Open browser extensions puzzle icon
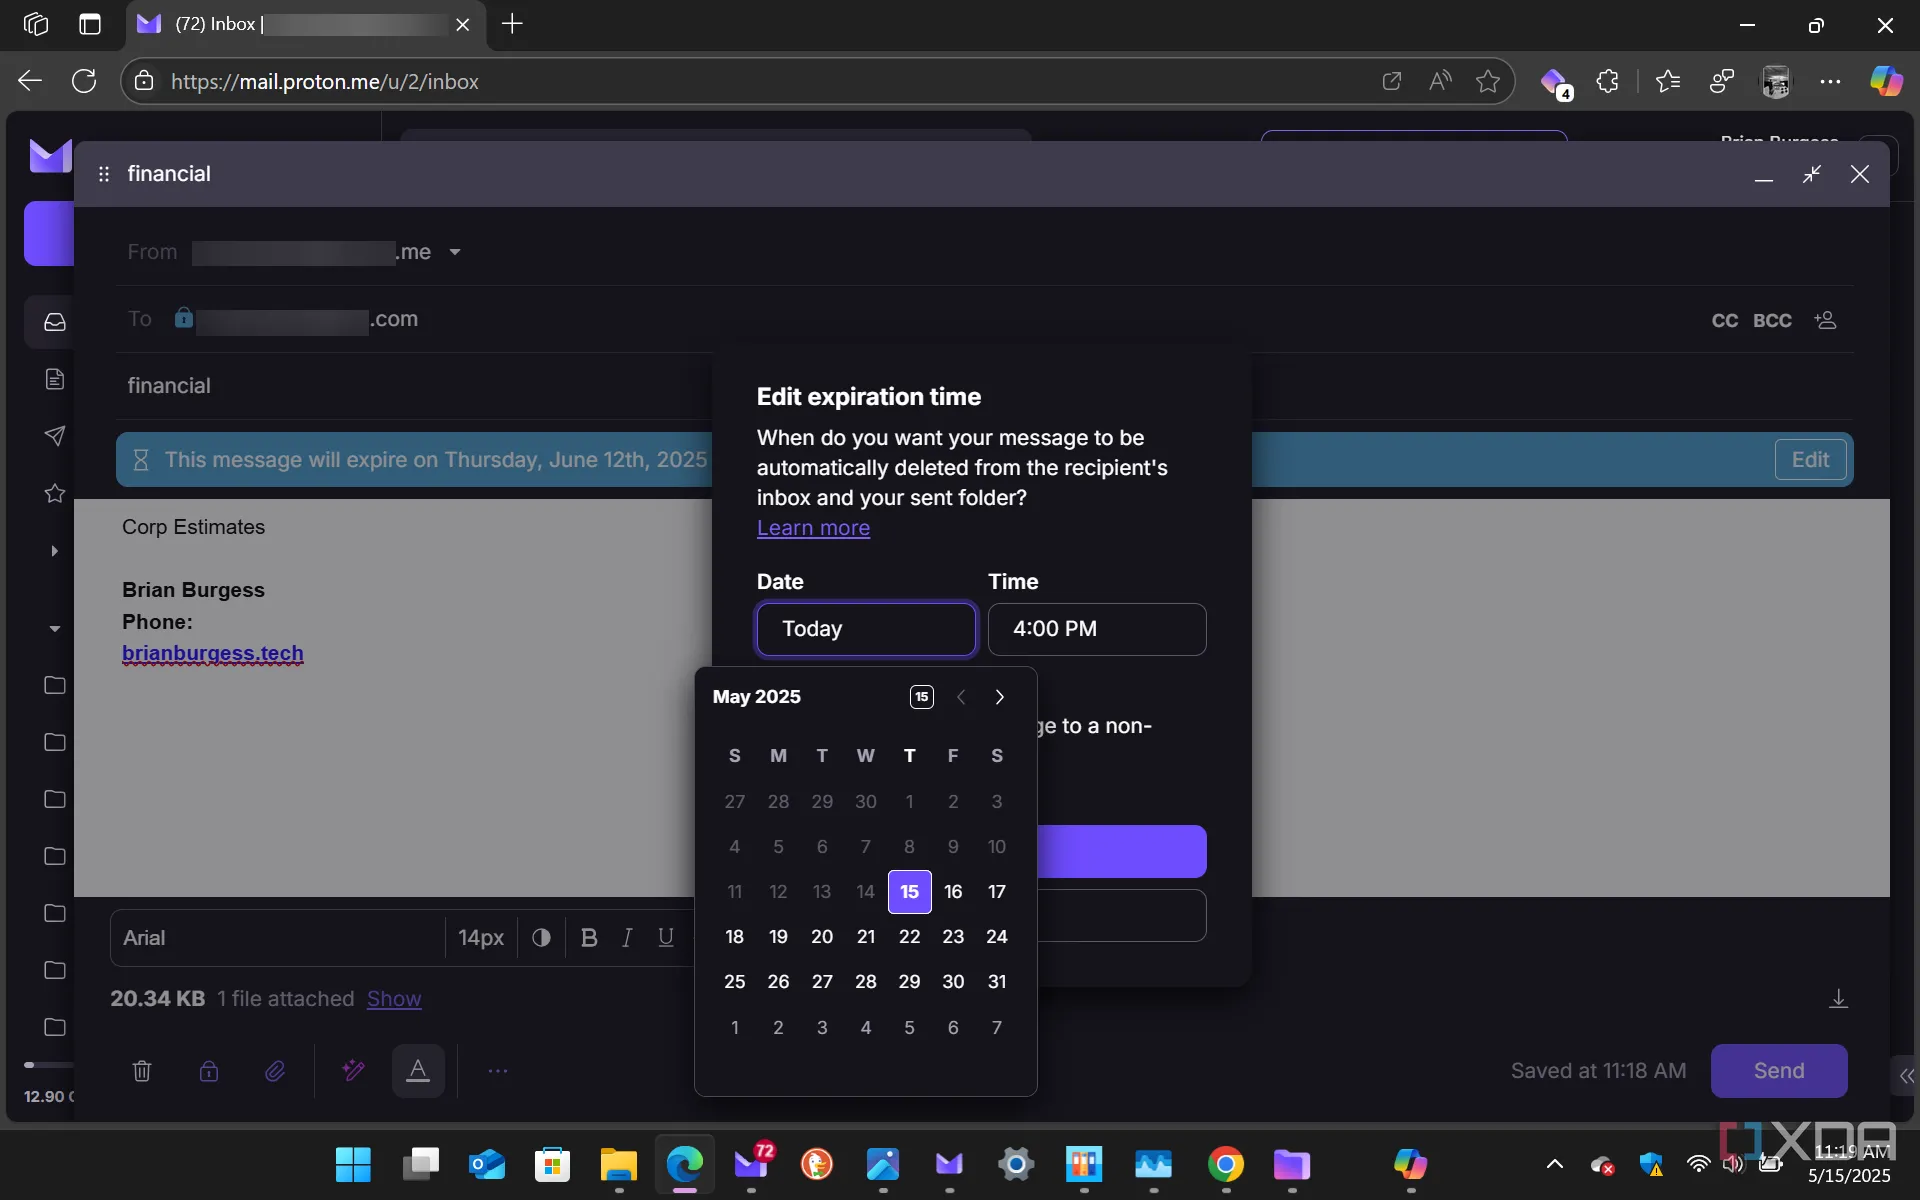The height and width of the screenshot is (1200, 1920). click(1607, 81)
